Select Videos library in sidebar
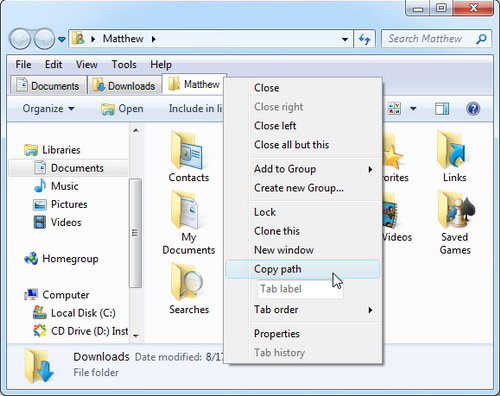This screenshot has height=396, width=500. (x=57, y=222)
